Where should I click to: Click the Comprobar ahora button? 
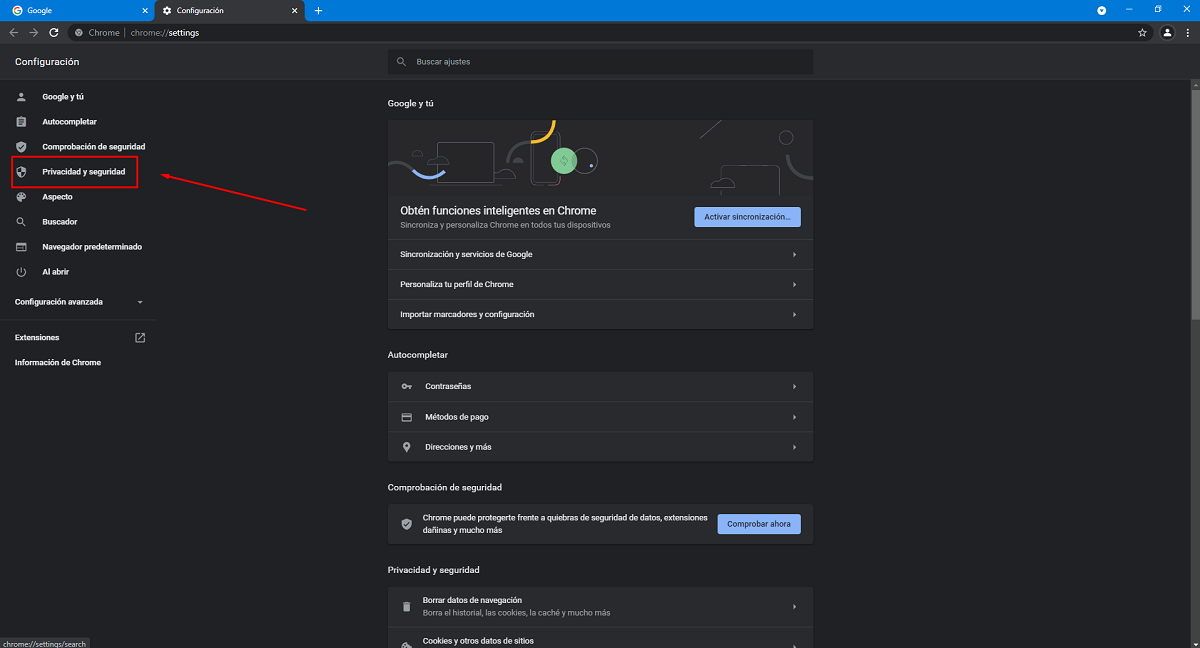pyautogui.click(x=759, y=524)
